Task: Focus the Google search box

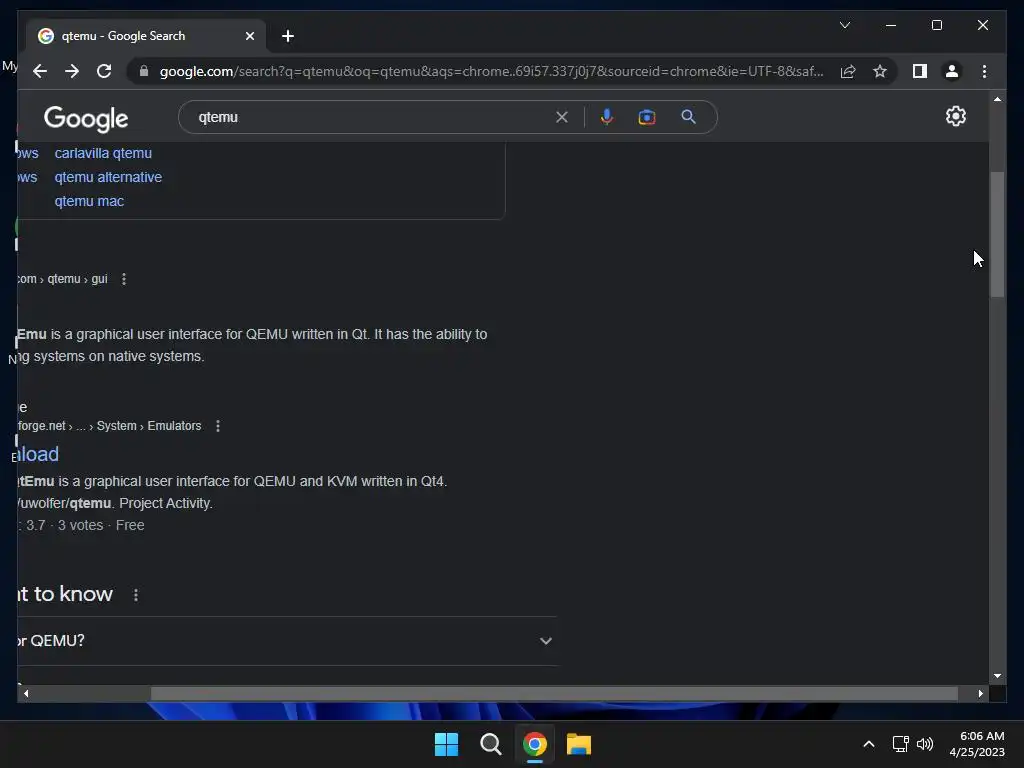Action: click(372, 117)
